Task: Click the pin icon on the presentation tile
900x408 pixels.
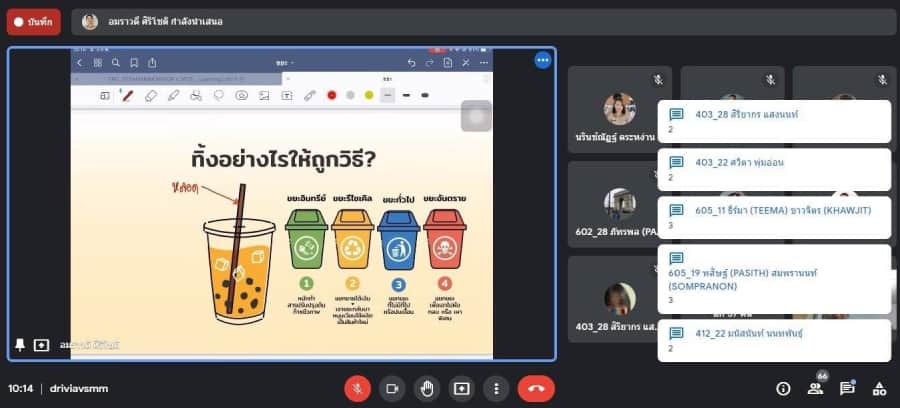Action: 20,344
